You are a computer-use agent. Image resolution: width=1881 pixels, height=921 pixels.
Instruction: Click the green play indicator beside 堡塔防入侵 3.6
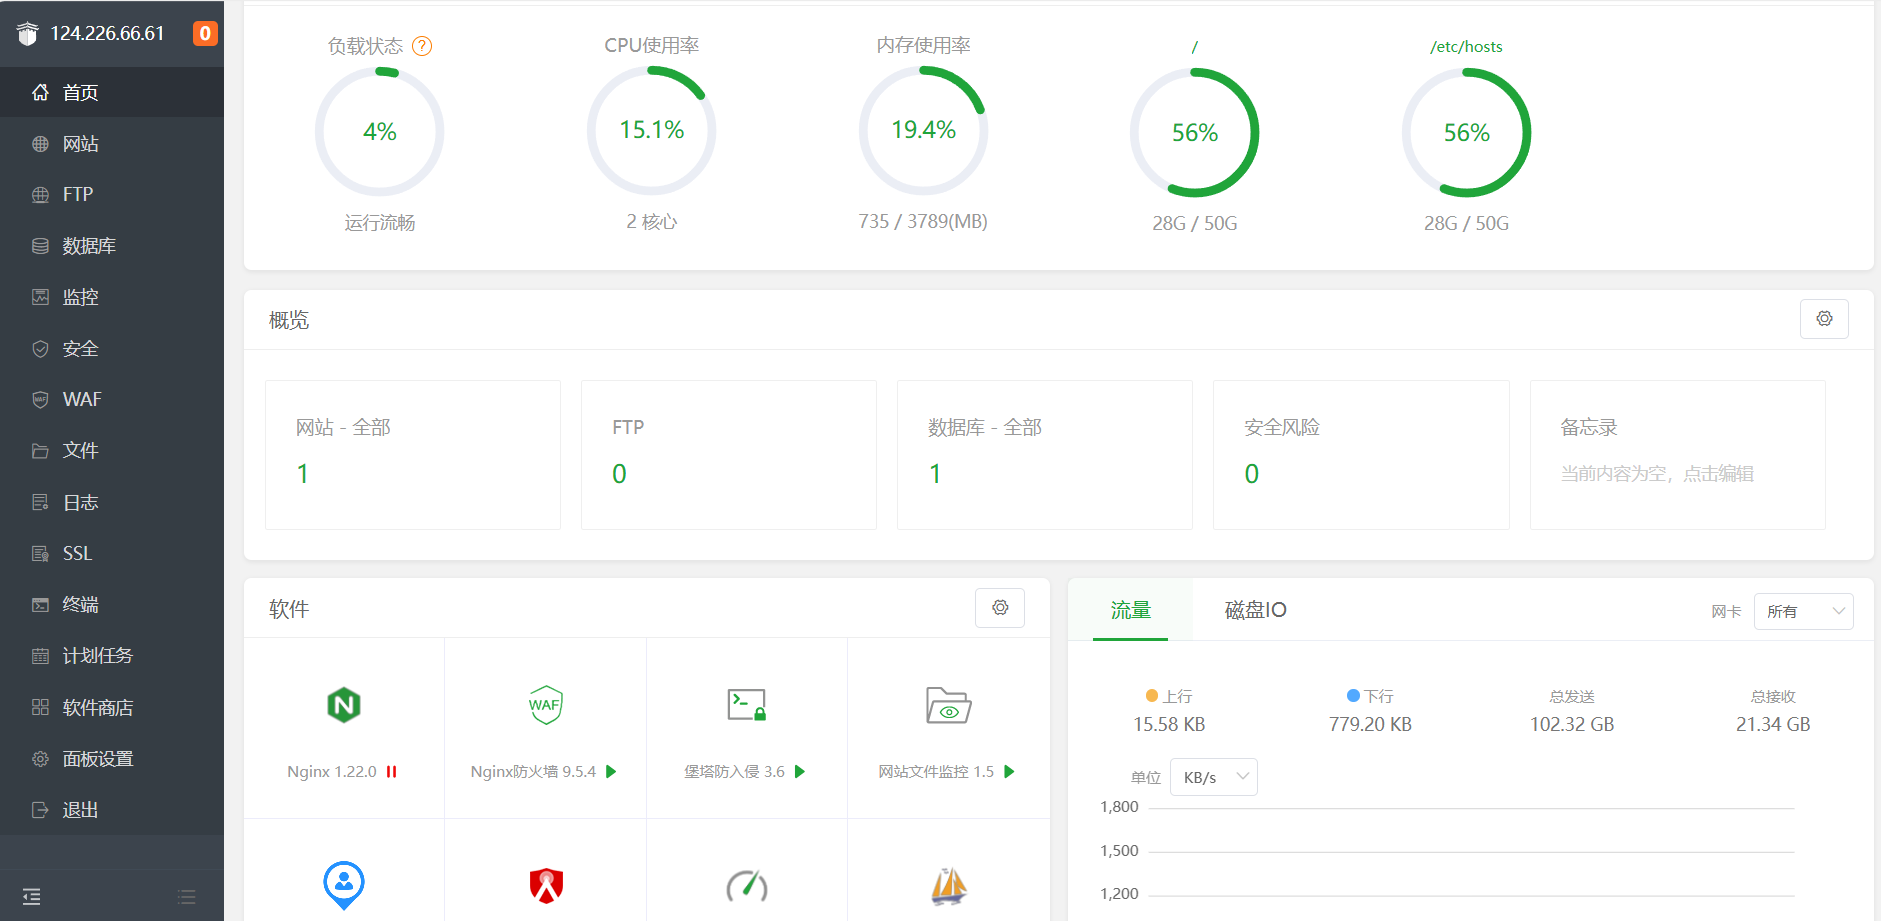click(800, 772)
